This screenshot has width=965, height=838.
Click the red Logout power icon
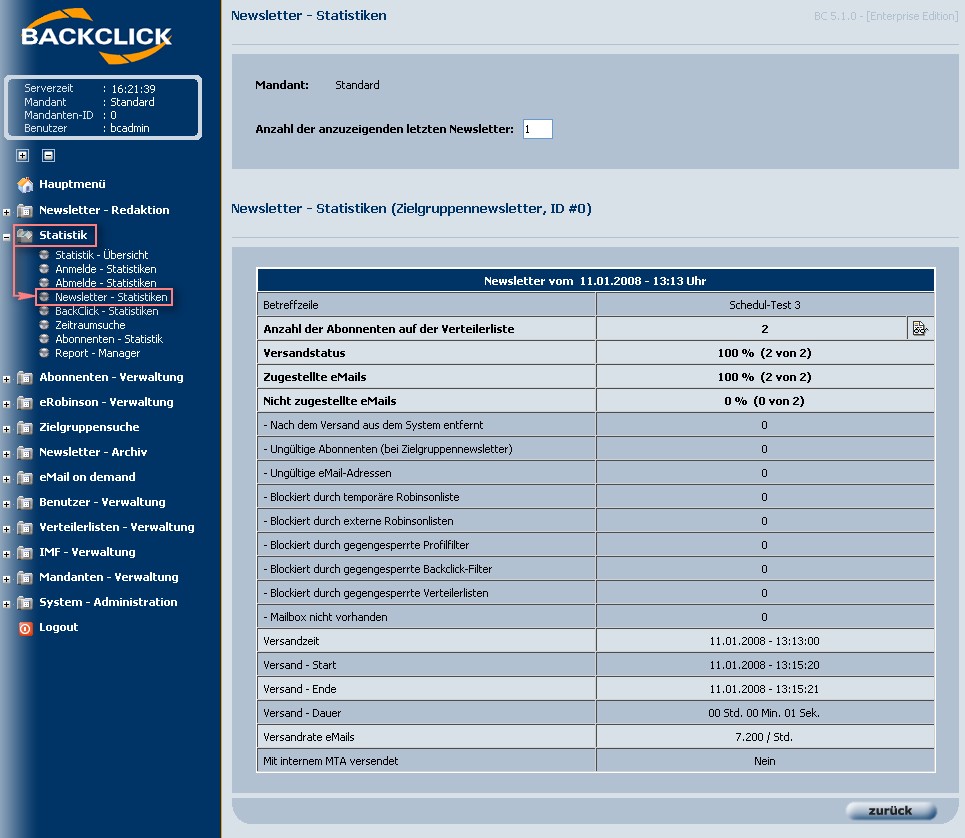pyautogui.click(x=25, y=628)
